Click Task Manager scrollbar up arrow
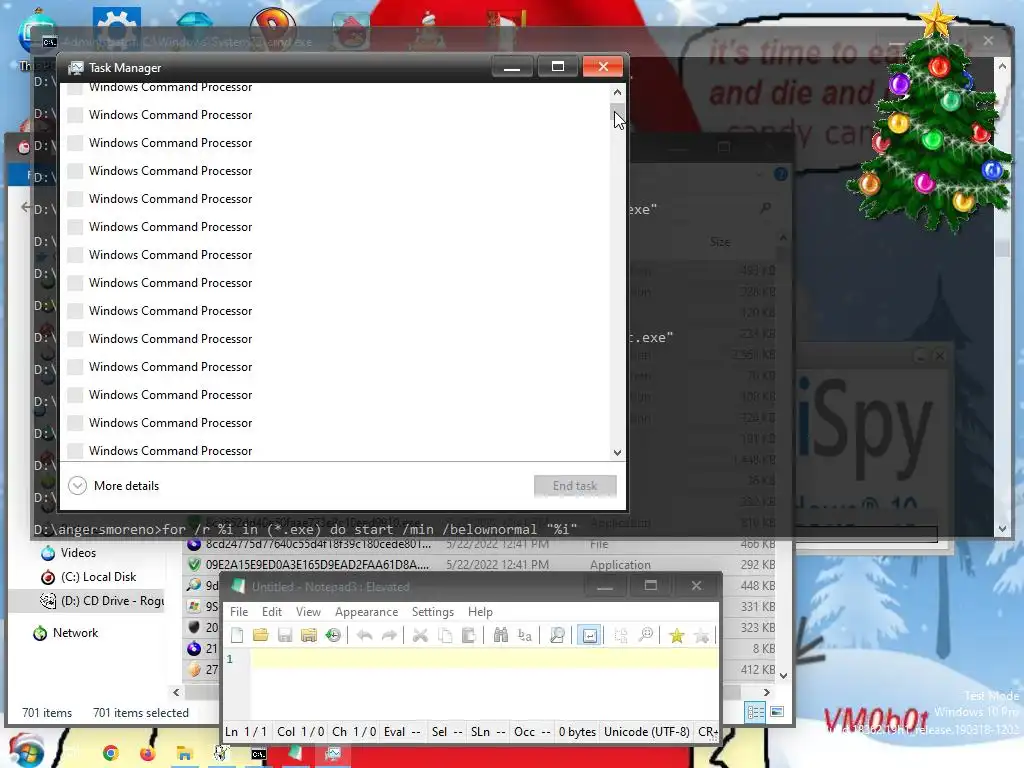 tap(617, 92)
